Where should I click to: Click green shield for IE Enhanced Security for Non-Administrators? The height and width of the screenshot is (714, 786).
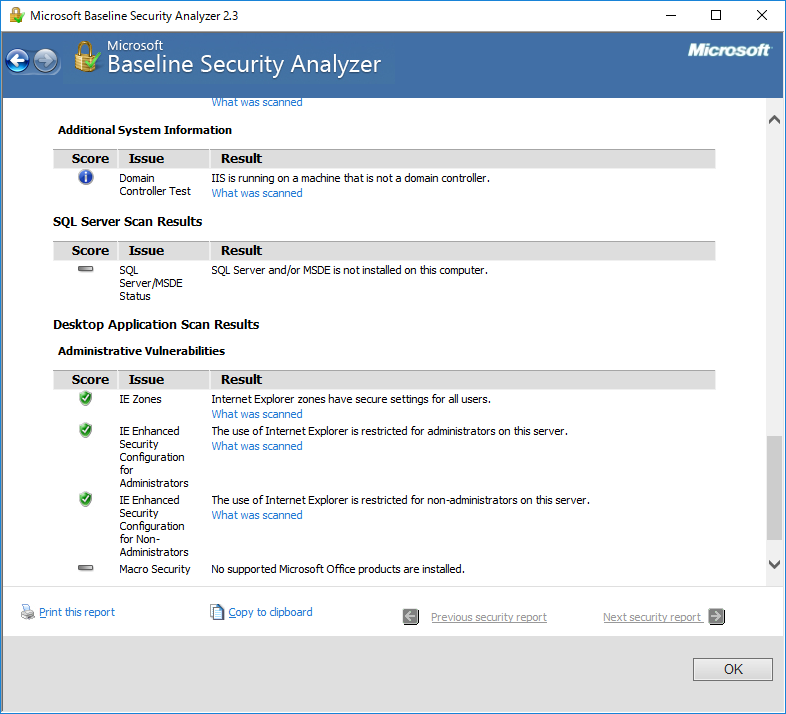point(86,499)
